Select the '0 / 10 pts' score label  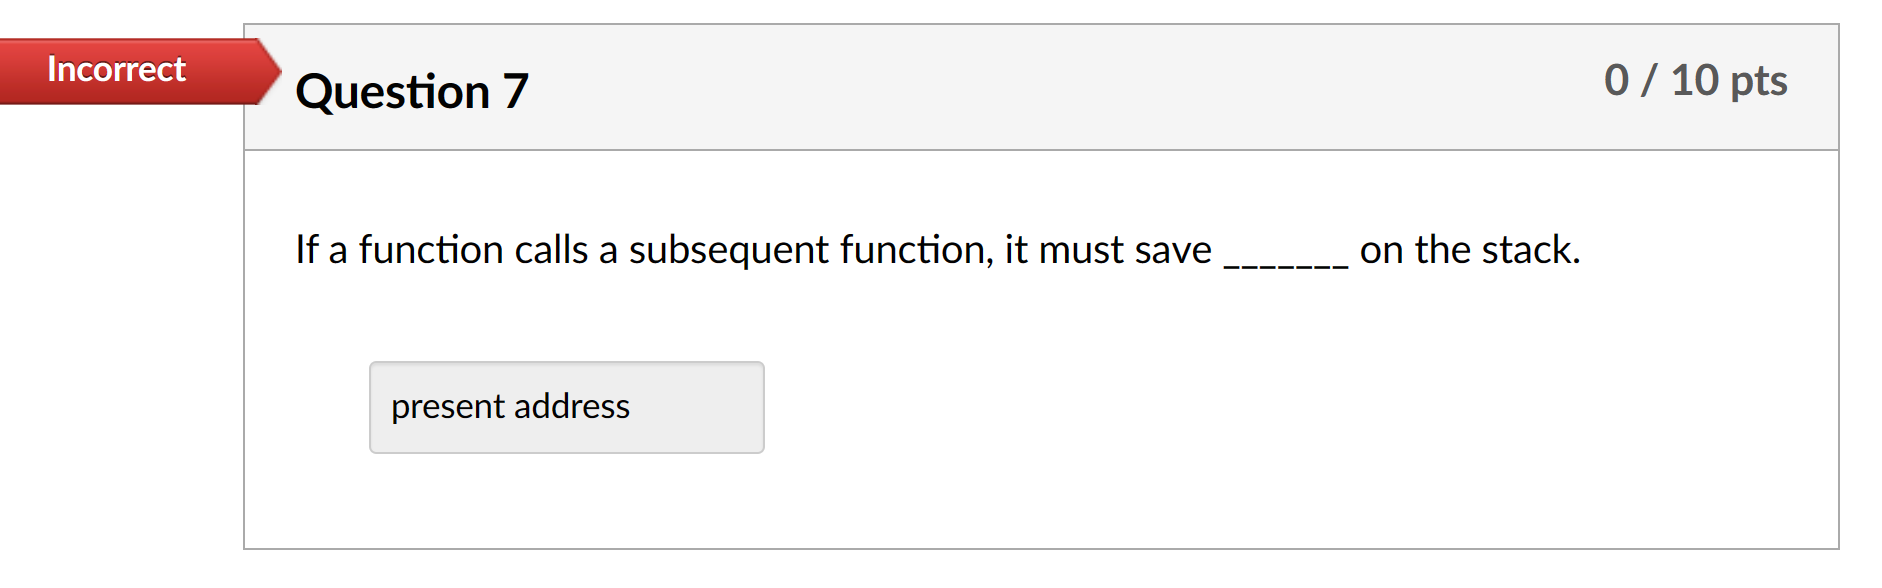(1695, 81)
